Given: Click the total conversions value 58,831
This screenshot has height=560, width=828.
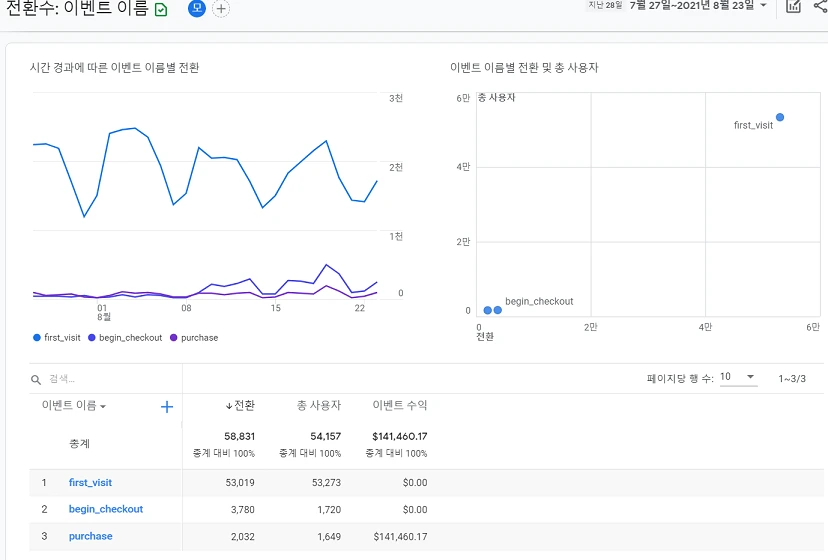Looking at the screenshot, I should (x=239, y=436).
